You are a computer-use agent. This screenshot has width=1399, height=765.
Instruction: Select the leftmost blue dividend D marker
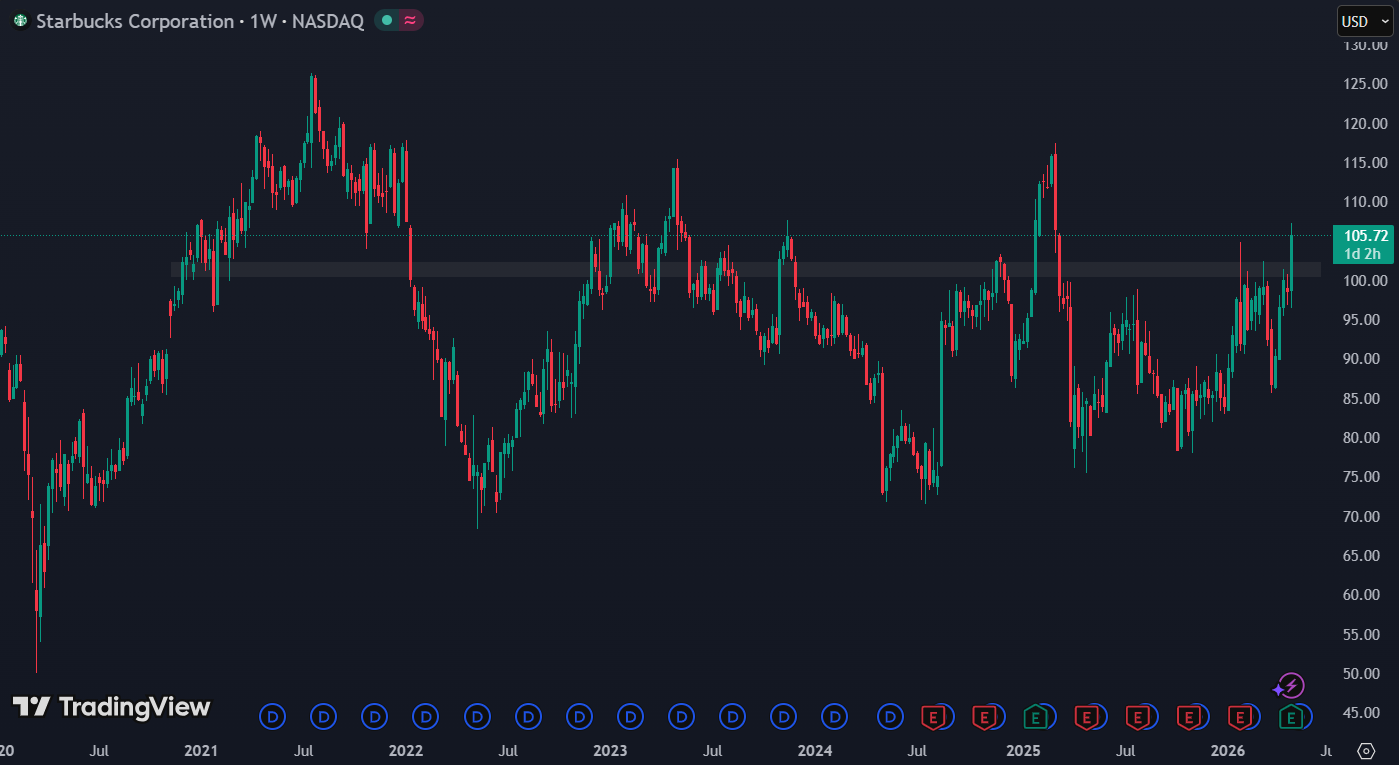[x=272, y=716]
